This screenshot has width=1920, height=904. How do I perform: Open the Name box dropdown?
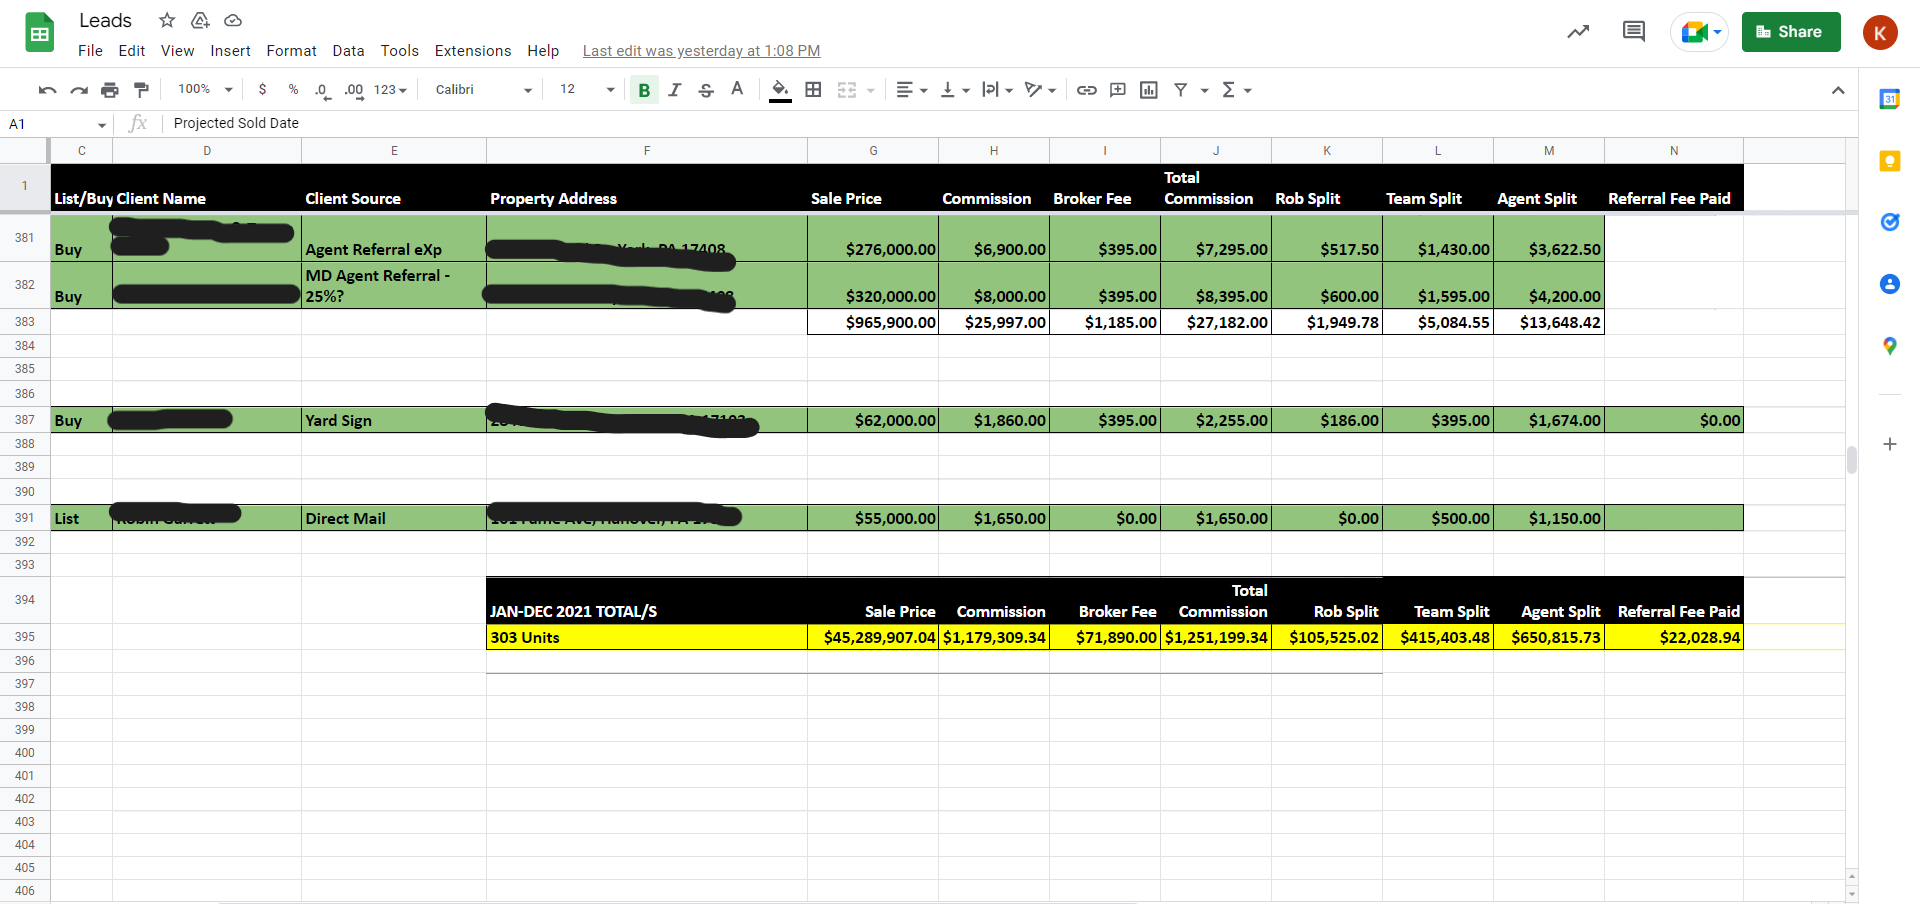coord(102,124)
